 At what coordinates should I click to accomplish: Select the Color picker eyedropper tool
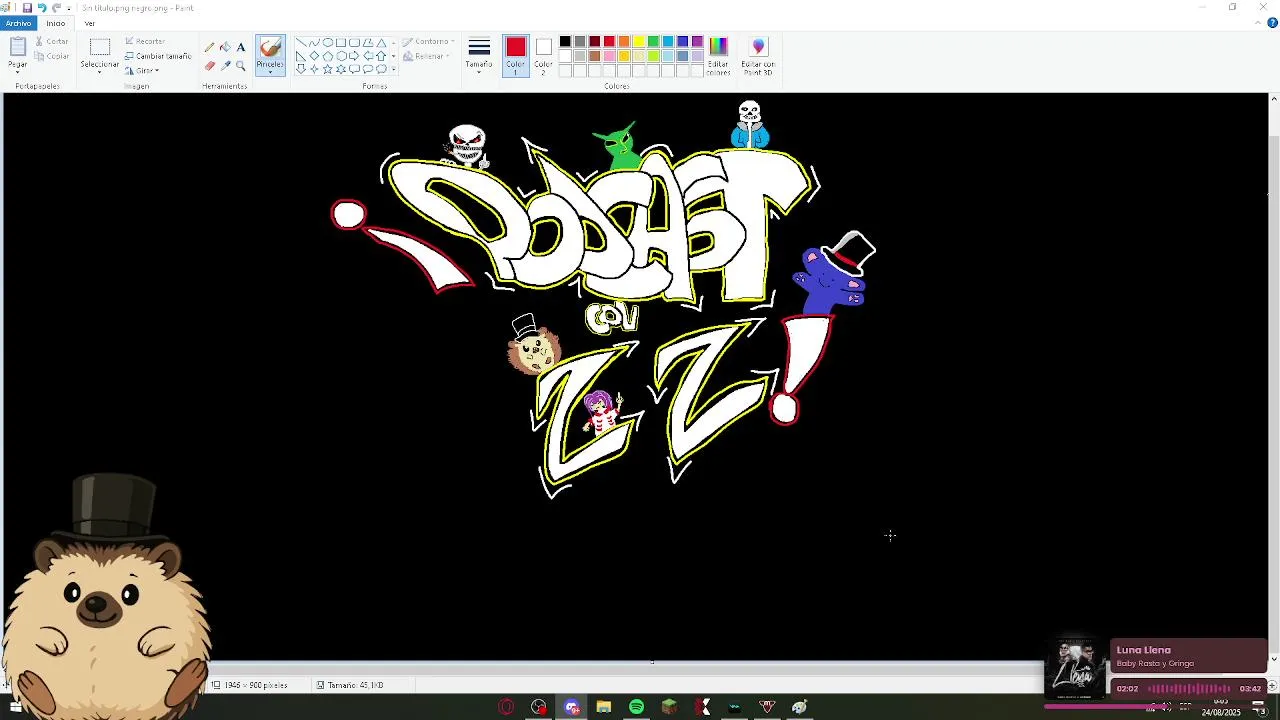(x=226, y=65)
